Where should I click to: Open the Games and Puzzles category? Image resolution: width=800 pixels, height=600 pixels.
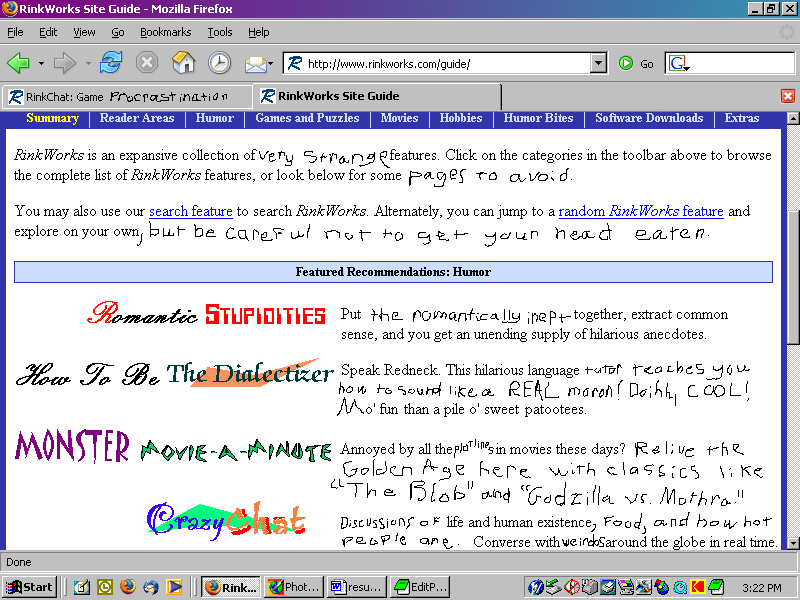307,118
